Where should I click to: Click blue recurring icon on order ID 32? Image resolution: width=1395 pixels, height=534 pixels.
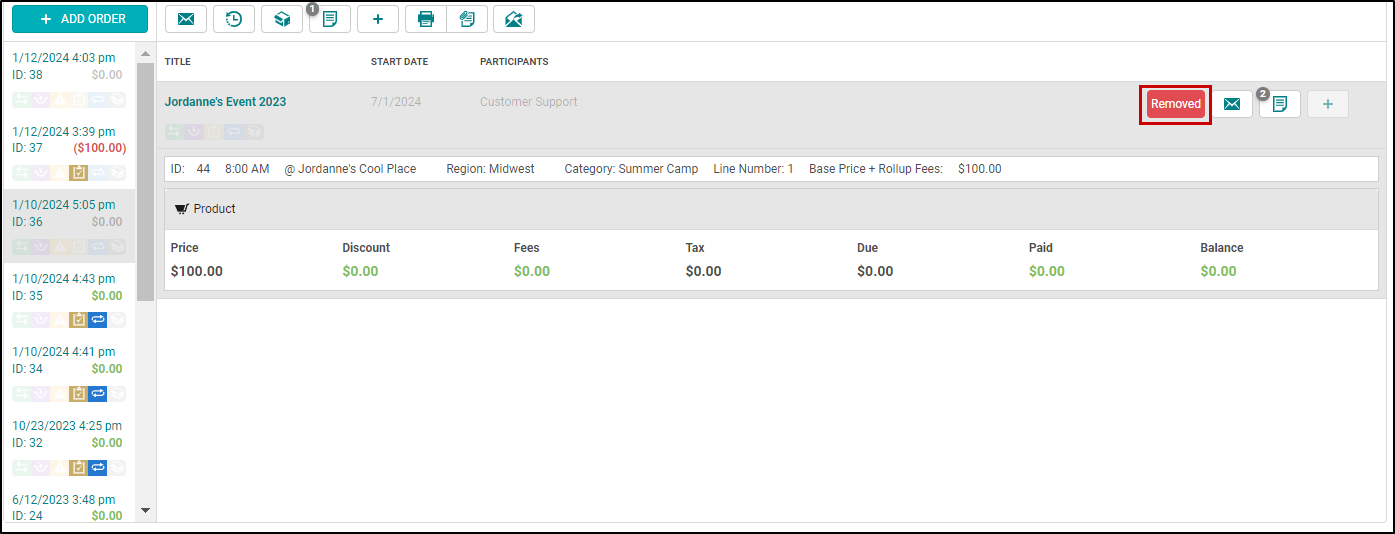98,467
